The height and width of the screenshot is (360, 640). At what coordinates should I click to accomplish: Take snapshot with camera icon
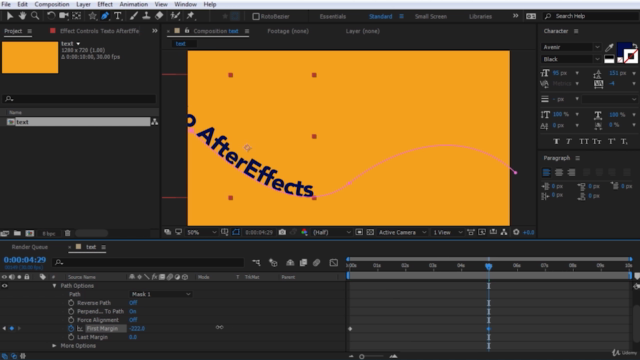(x=282, y=232)
